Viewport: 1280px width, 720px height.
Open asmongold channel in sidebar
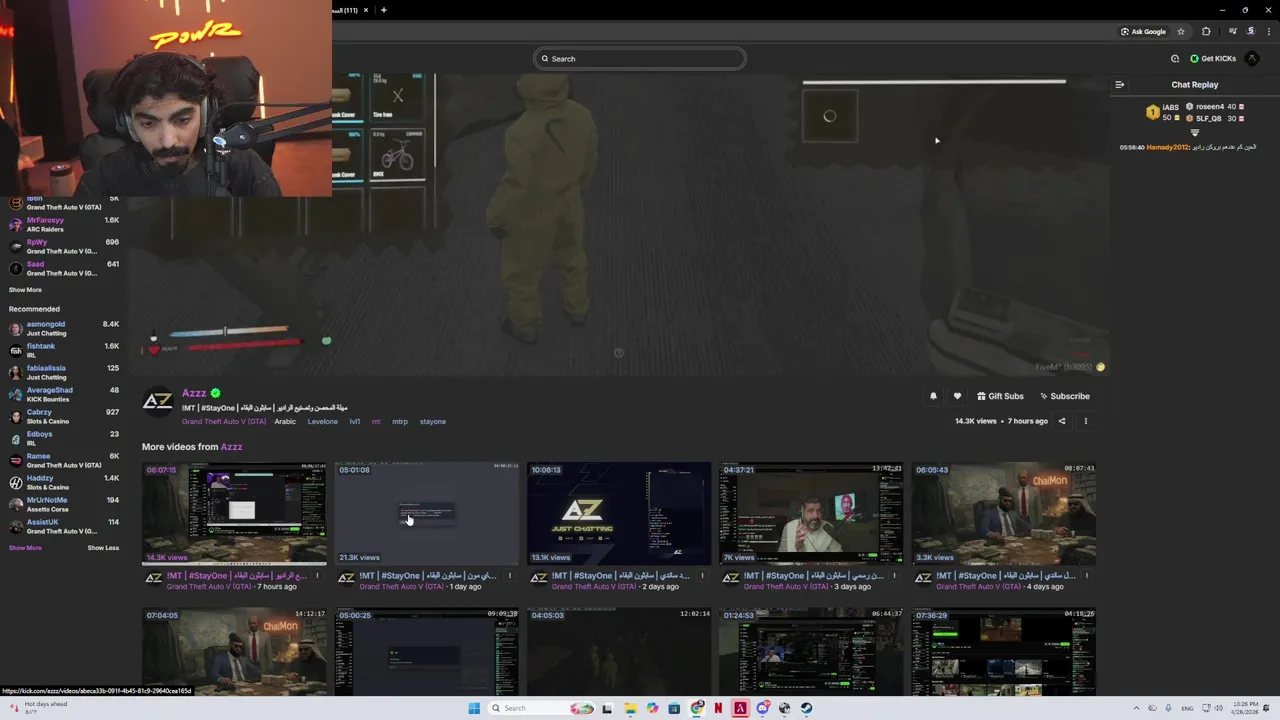63,328
